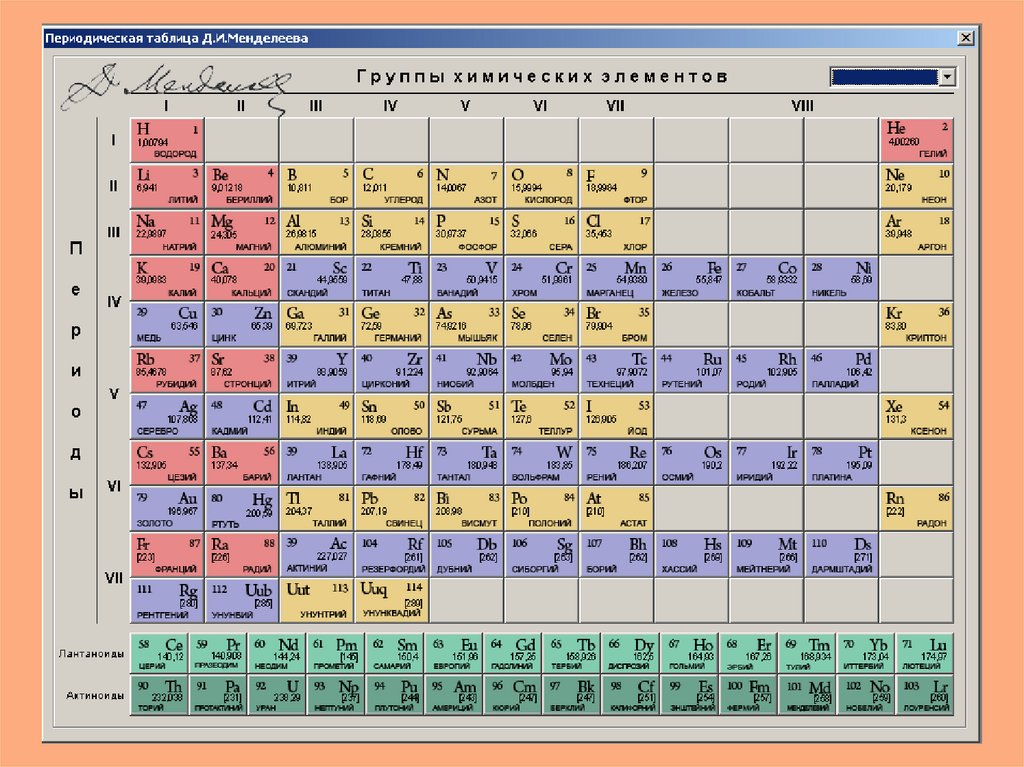The height and width of the screenshot is (767, 1024).
Task: Close the periodic table window
Action: 966,38
